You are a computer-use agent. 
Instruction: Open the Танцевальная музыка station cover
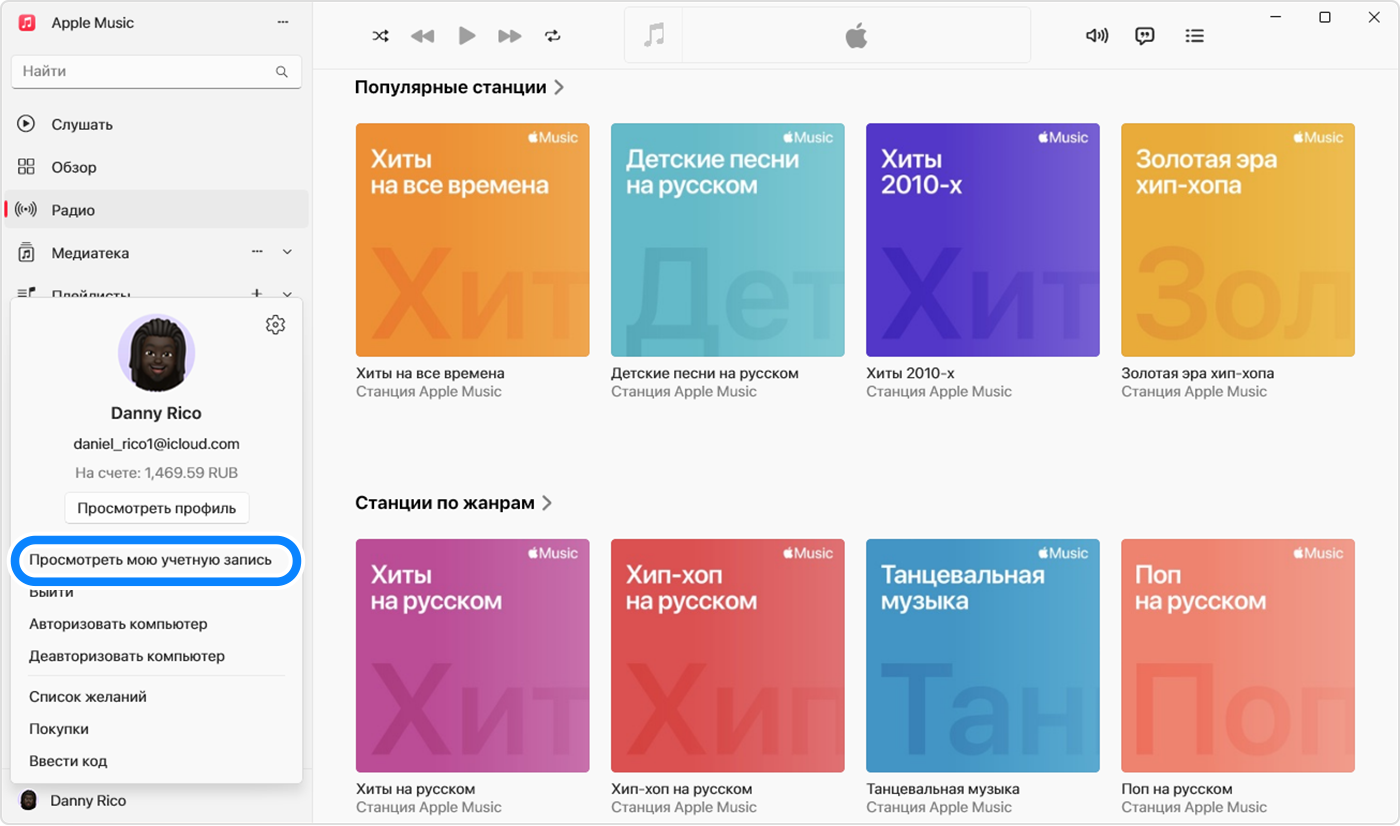[983, 656]
